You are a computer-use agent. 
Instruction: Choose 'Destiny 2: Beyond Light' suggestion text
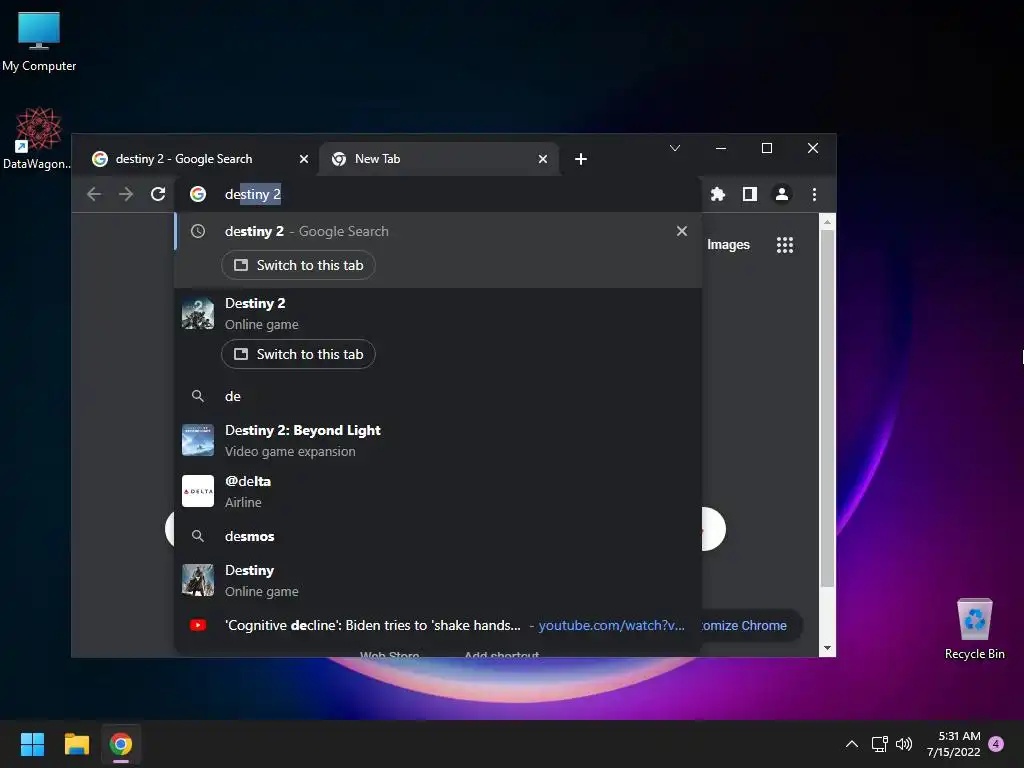(302, 430)
